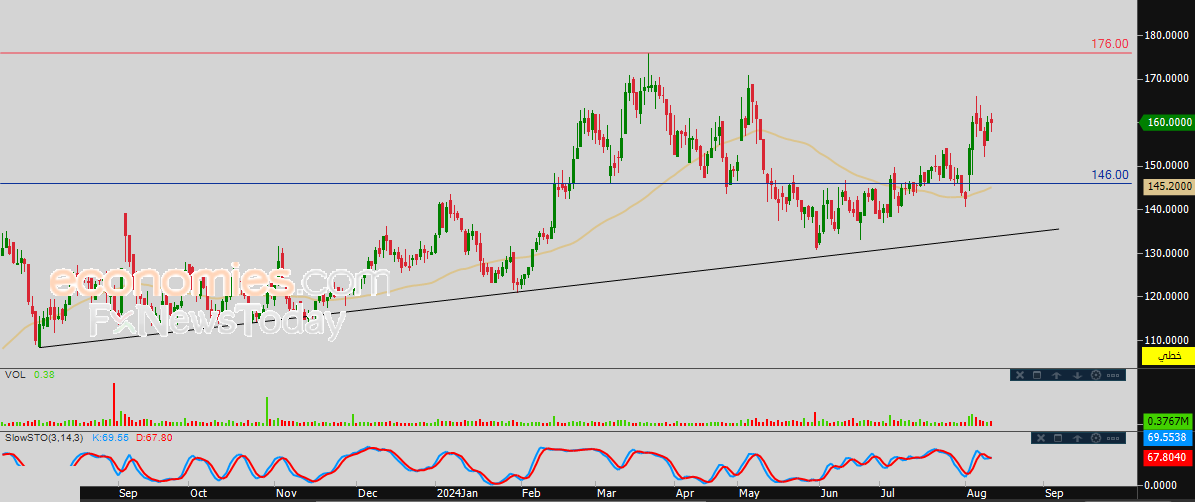Move the VOL panel down
The height and width of the screenshot is (502, 1195).
pos(1076,375)
